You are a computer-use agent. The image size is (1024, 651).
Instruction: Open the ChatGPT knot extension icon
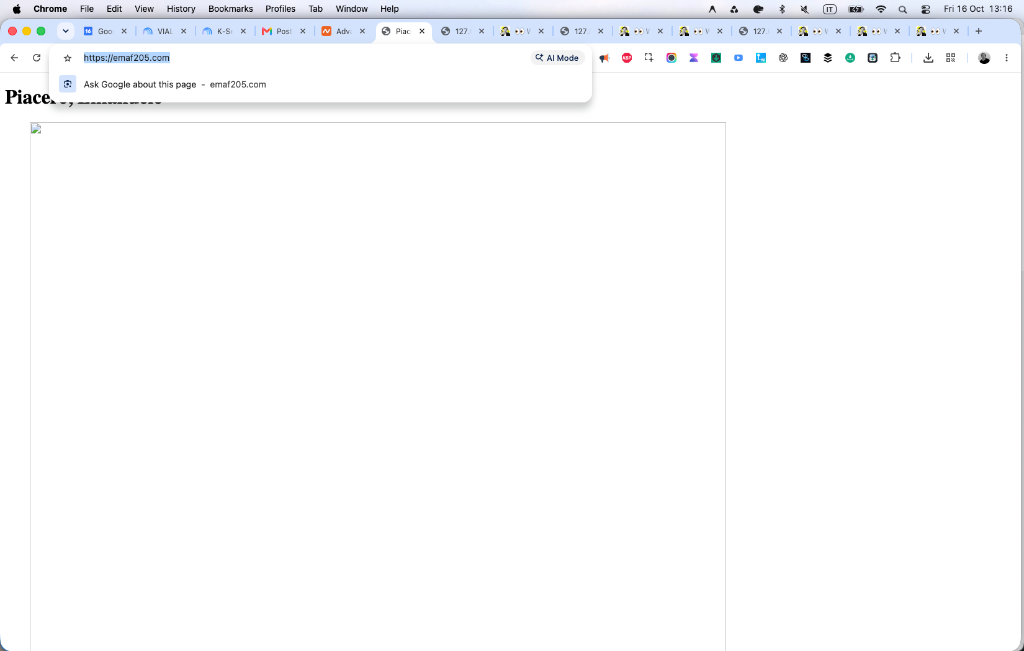pos(783,57)
